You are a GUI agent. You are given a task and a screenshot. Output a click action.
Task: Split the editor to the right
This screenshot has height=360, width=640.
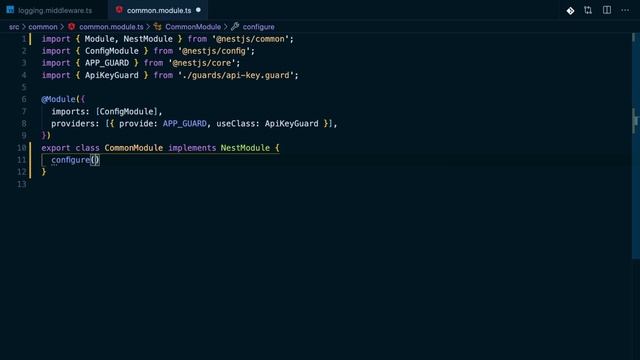pyautogui.click(x=607, y=10)
